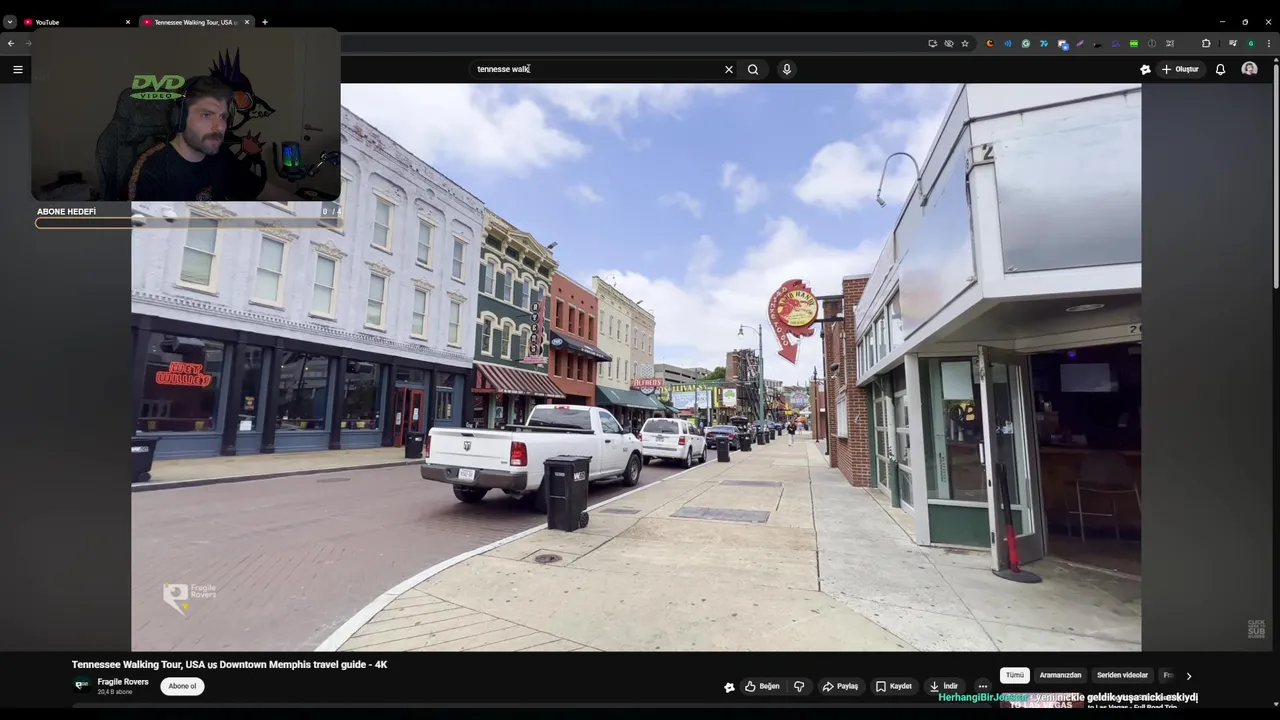The height and width of the screenshot is (720, 1280).
Task: Open the Fragile Rovers channel avatar
Action: tap(82, 685)
